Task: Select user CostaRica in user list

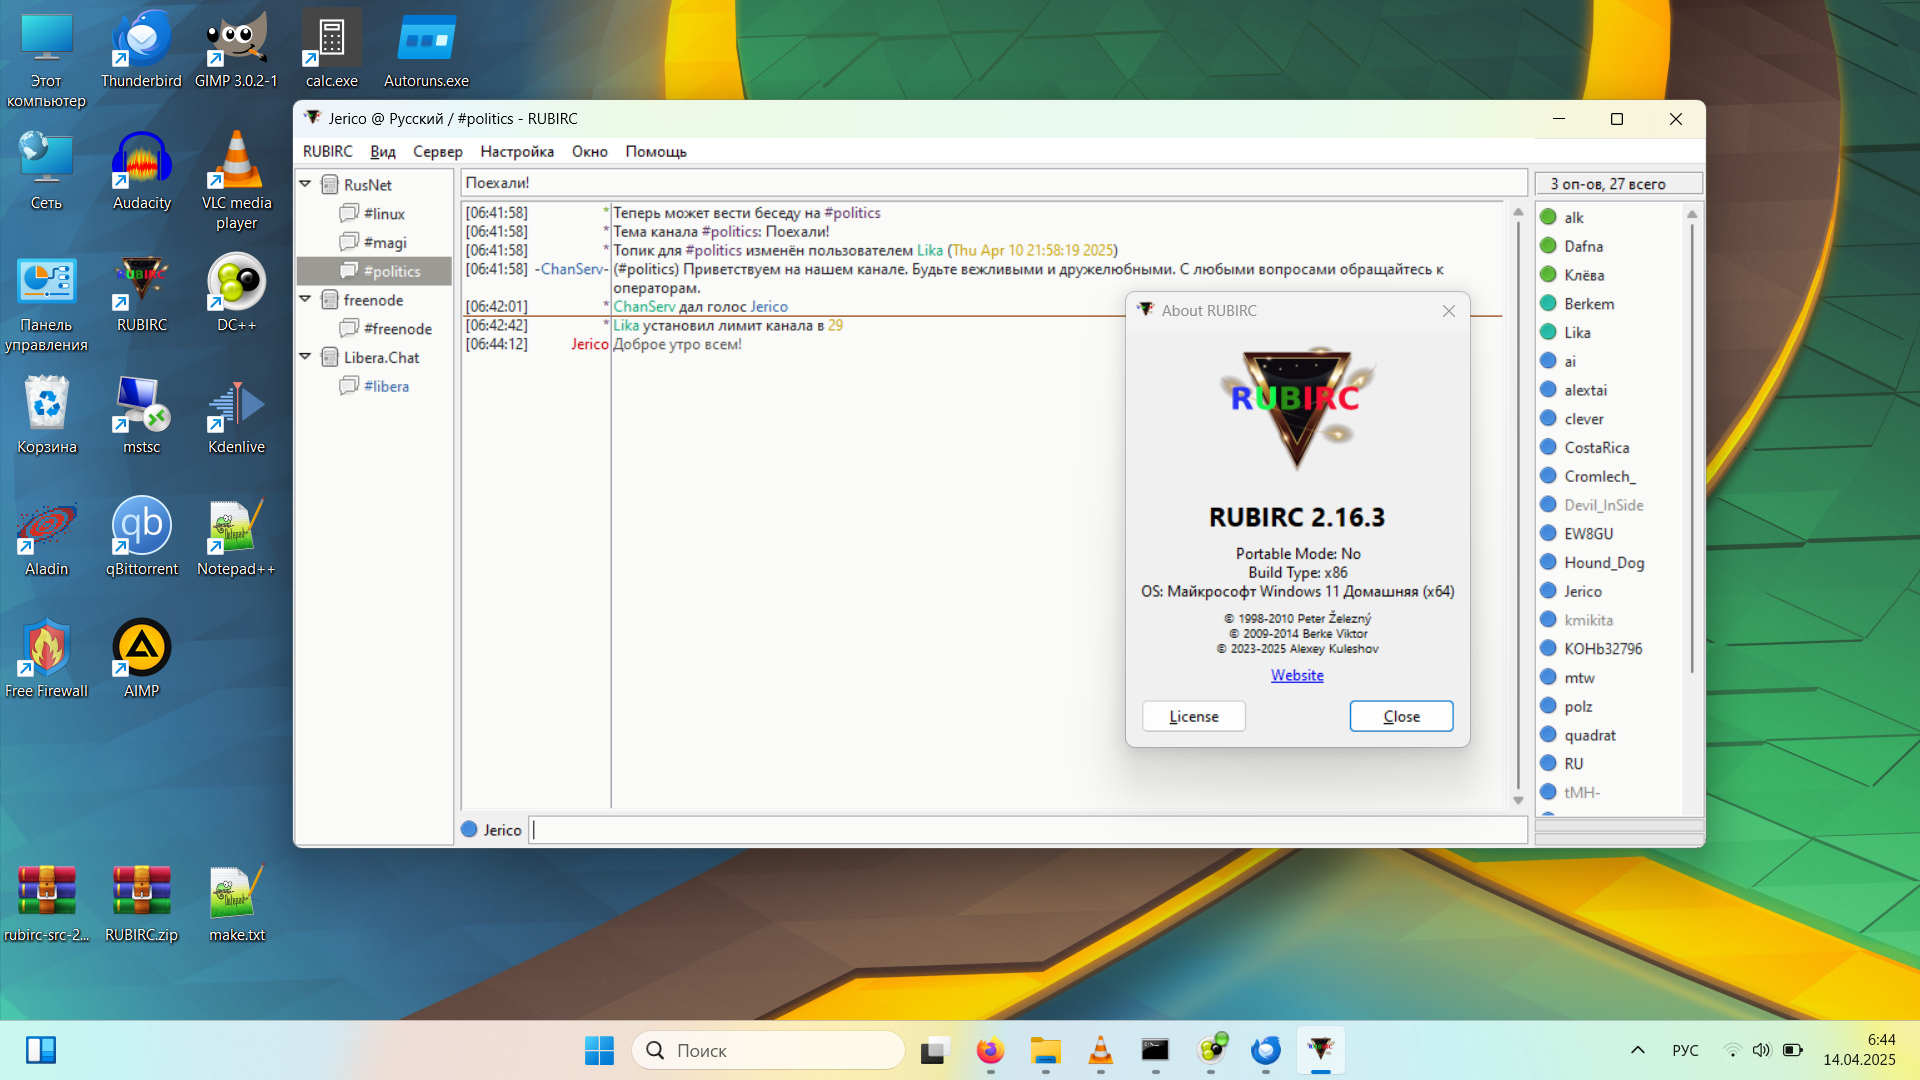Action: [1596, 447]
